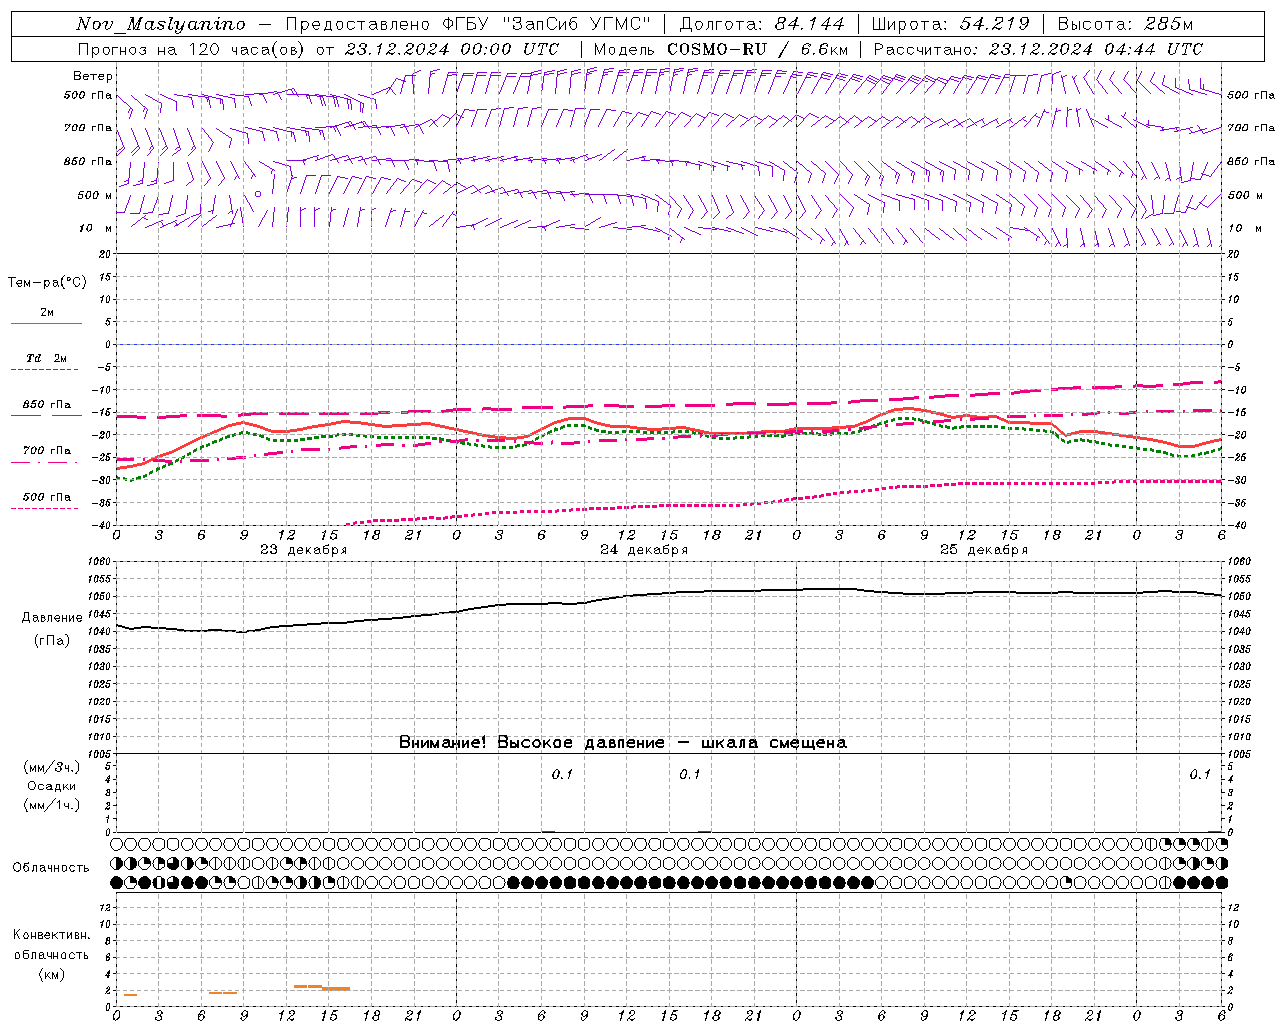
Task: Click the model name COSMO-RU / 6.6км
Action: tap(758, 49)
